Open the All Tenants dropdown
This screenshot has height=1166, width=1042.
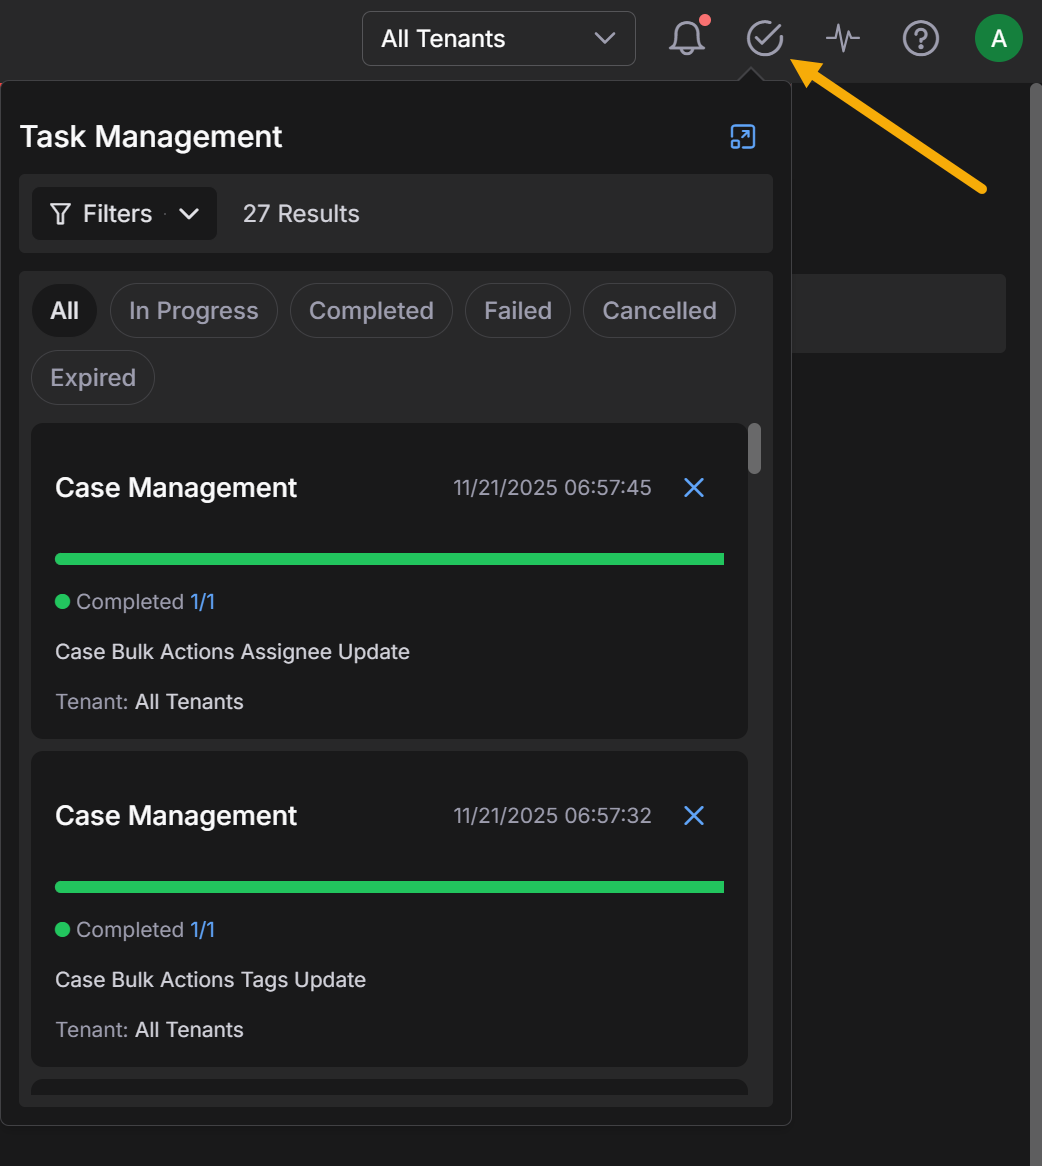tap(498, 39)
